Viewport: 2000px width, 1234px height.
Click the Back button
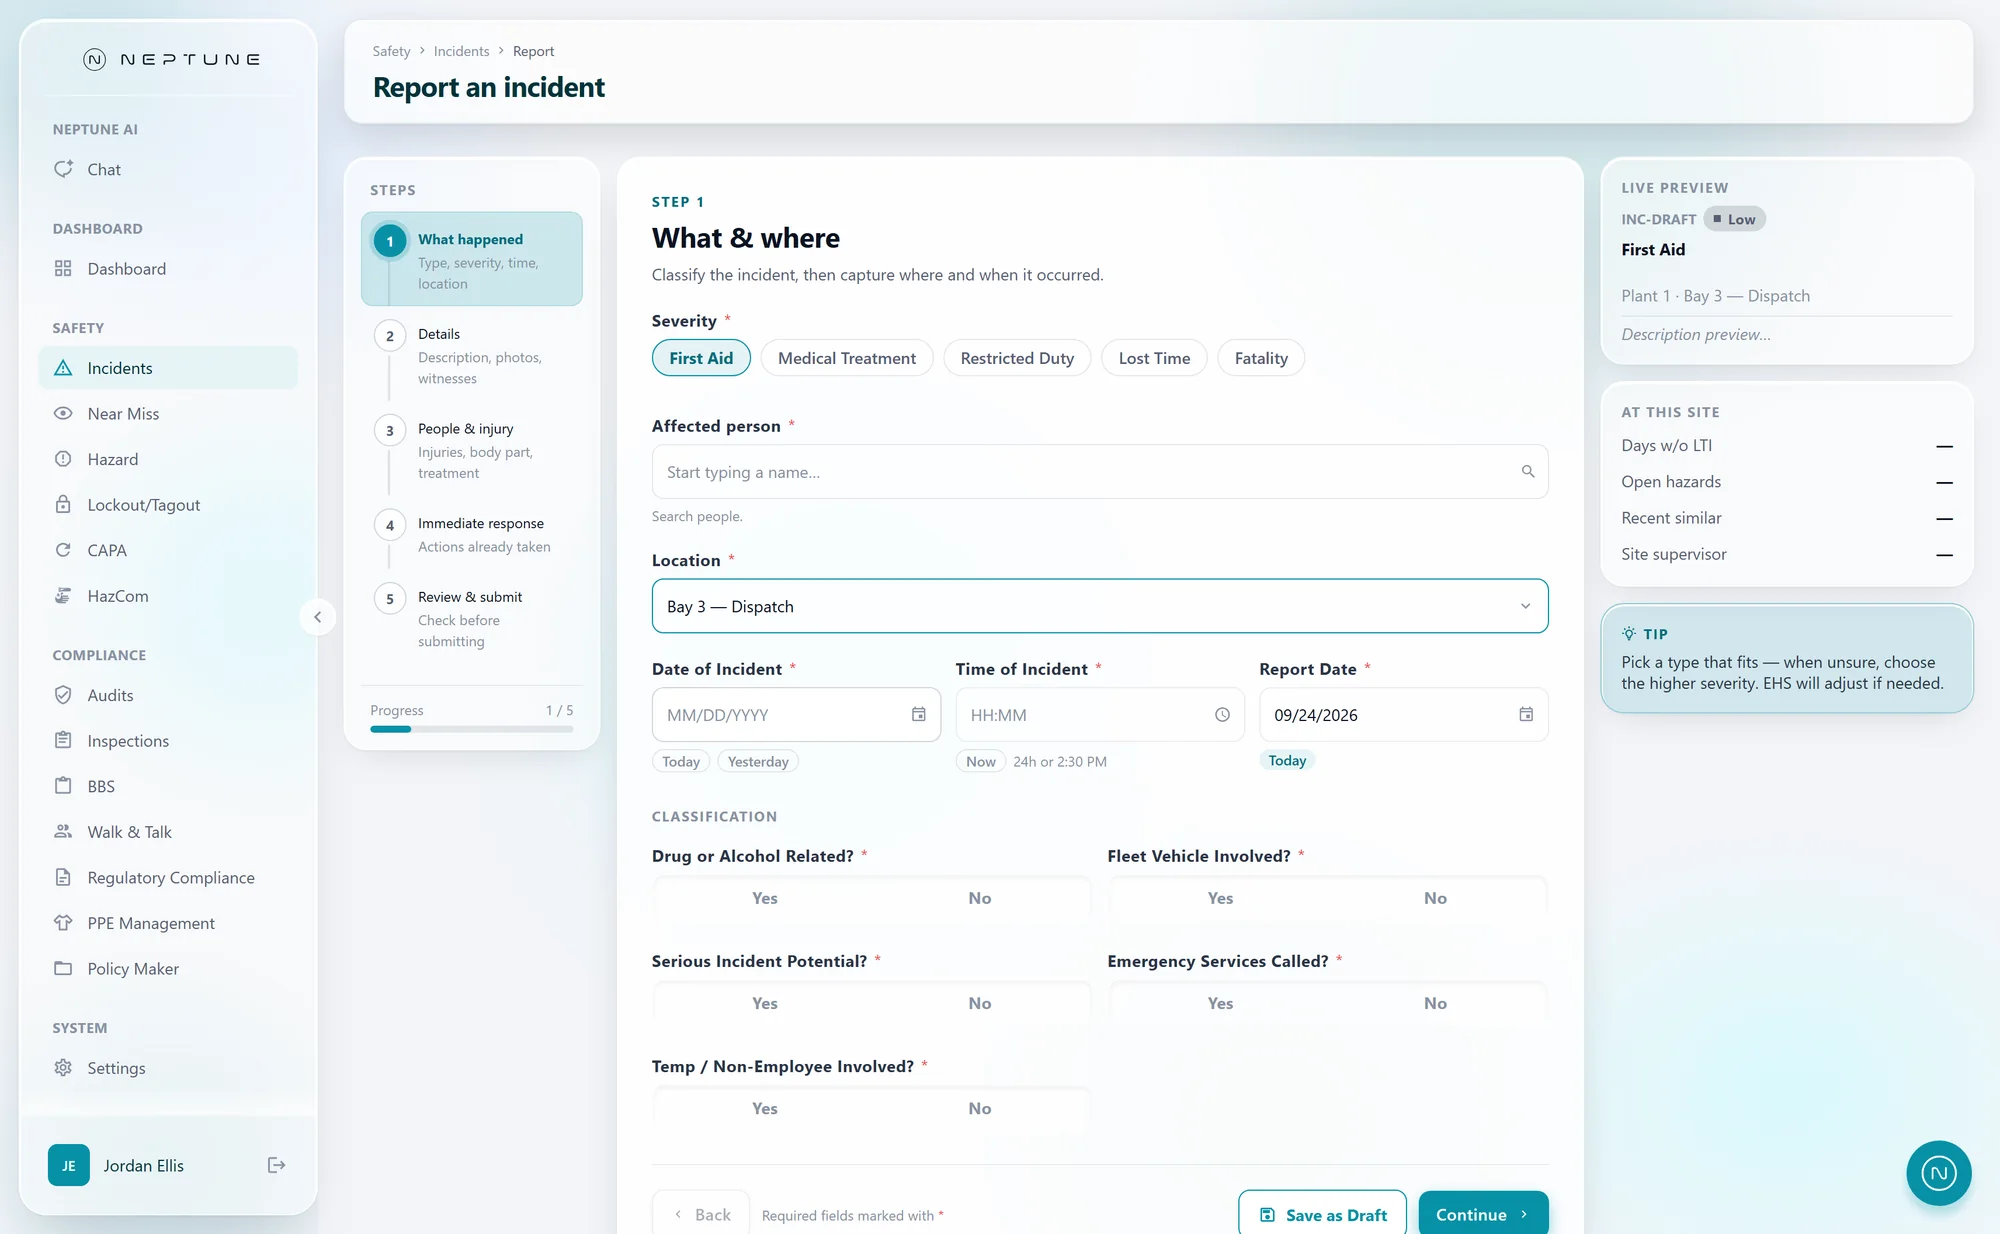pyautogui.click(x=702, y=1214)
